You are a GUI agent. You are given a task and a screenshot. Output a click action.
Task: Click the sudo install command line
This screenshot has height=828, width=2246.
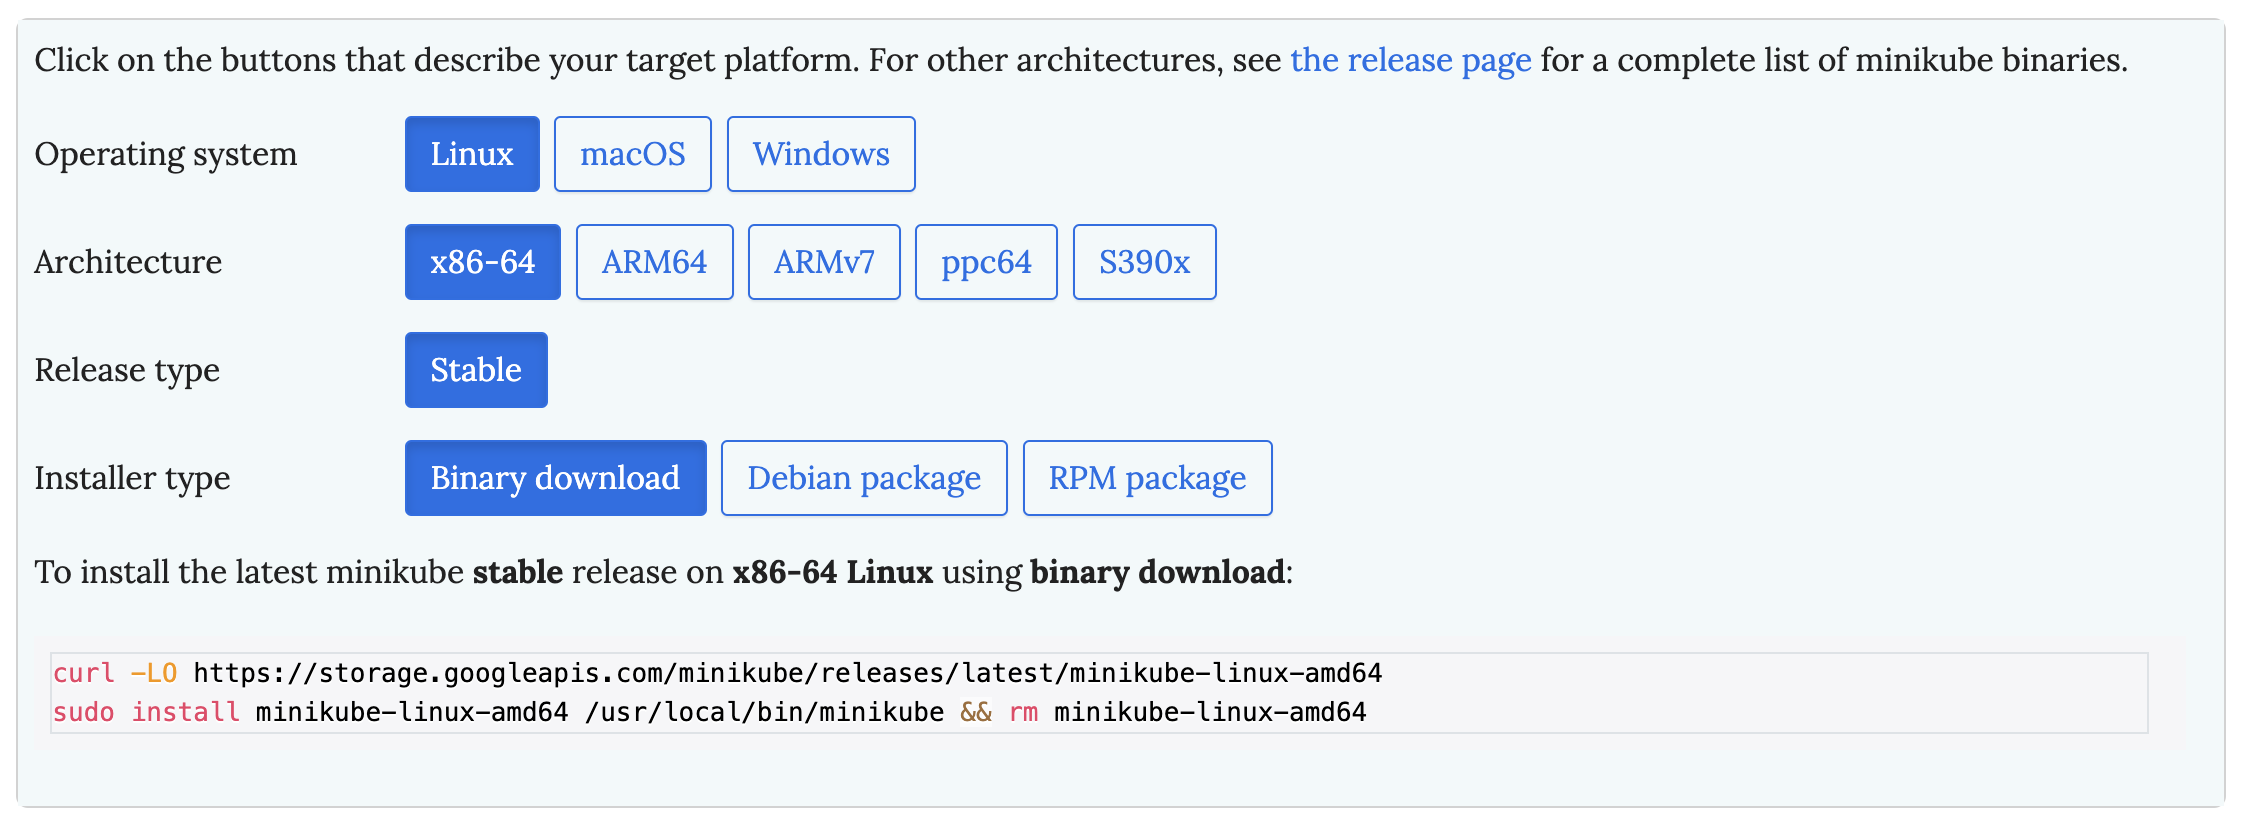tap(710, 712)
